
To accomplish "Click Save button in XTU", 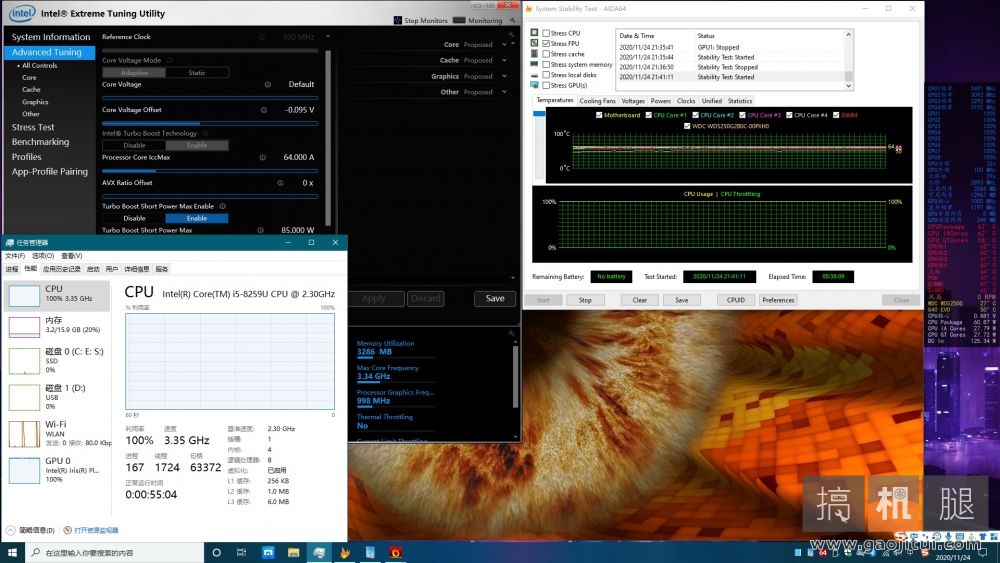I will point(495,298).
